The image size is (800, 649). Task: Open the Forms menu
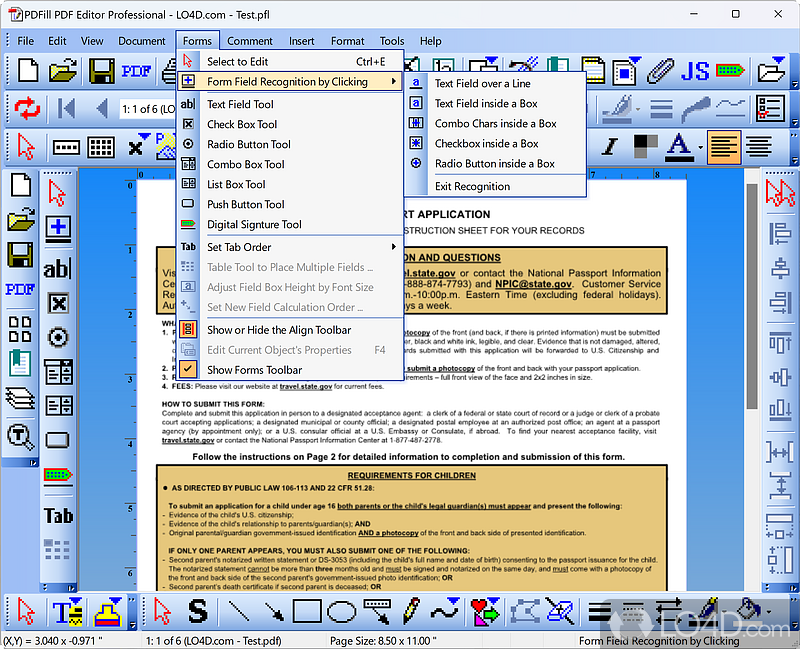pyautogui.click(x=197, y=41)
